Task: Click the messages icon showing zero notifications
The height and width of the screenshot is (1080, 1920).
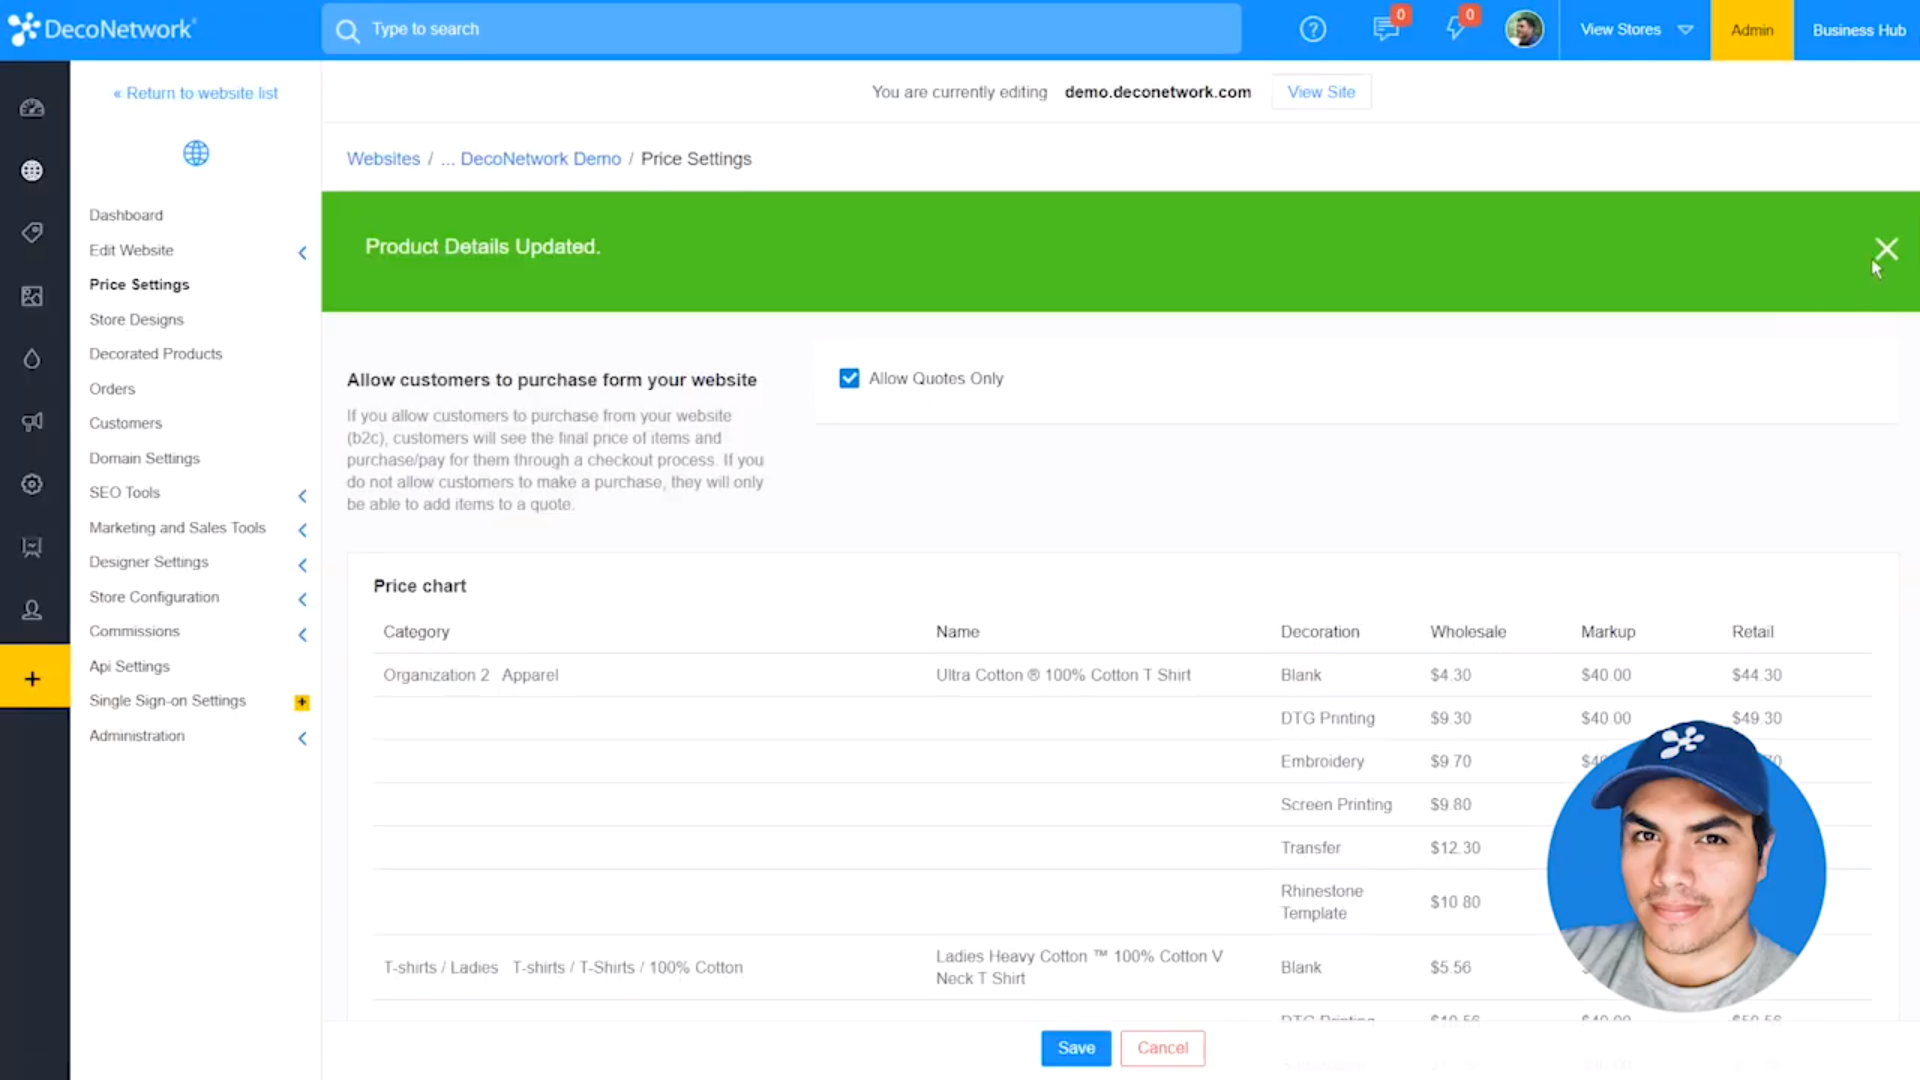Action: [1385, 29]
